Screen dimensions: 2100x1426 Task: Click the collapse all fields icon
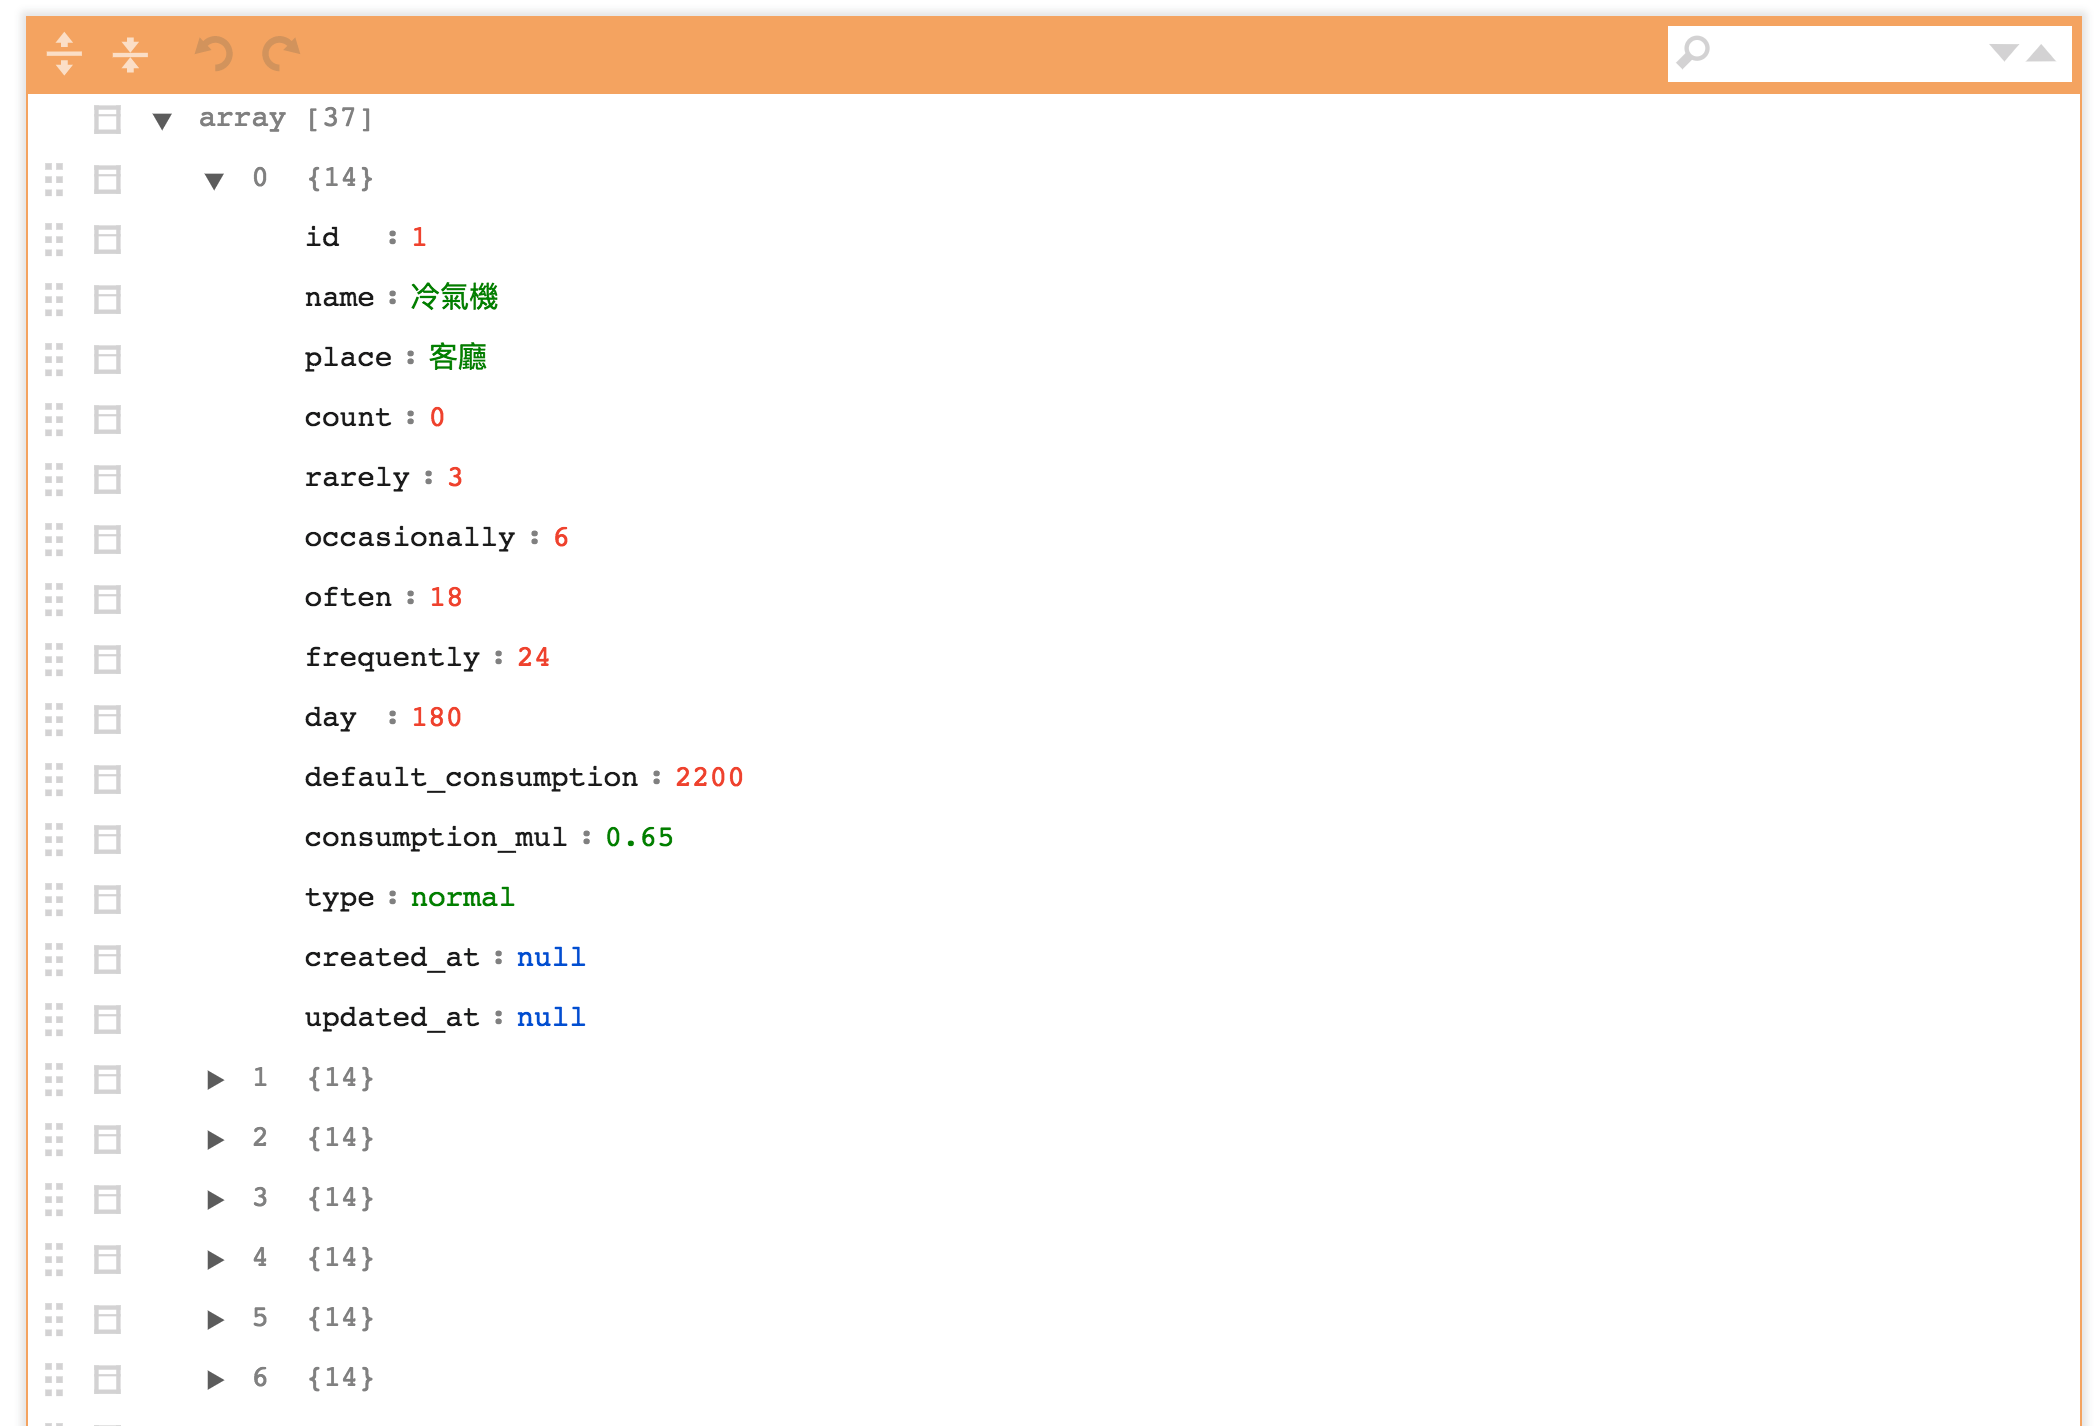click(x=130, y=54)
